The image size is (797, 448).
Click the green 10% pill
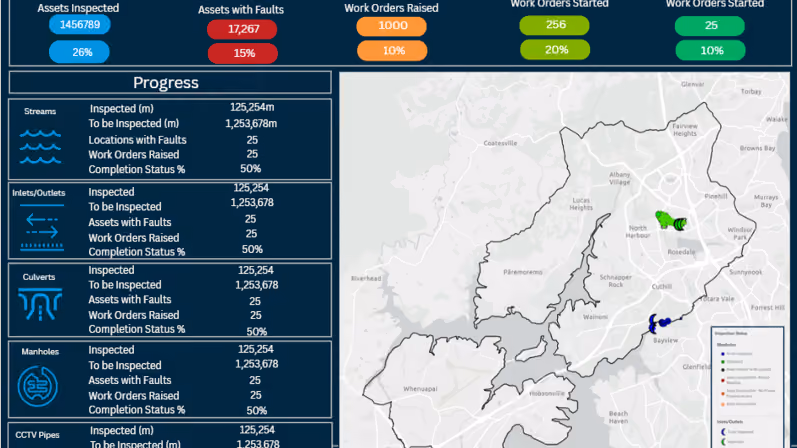(711, 51)
